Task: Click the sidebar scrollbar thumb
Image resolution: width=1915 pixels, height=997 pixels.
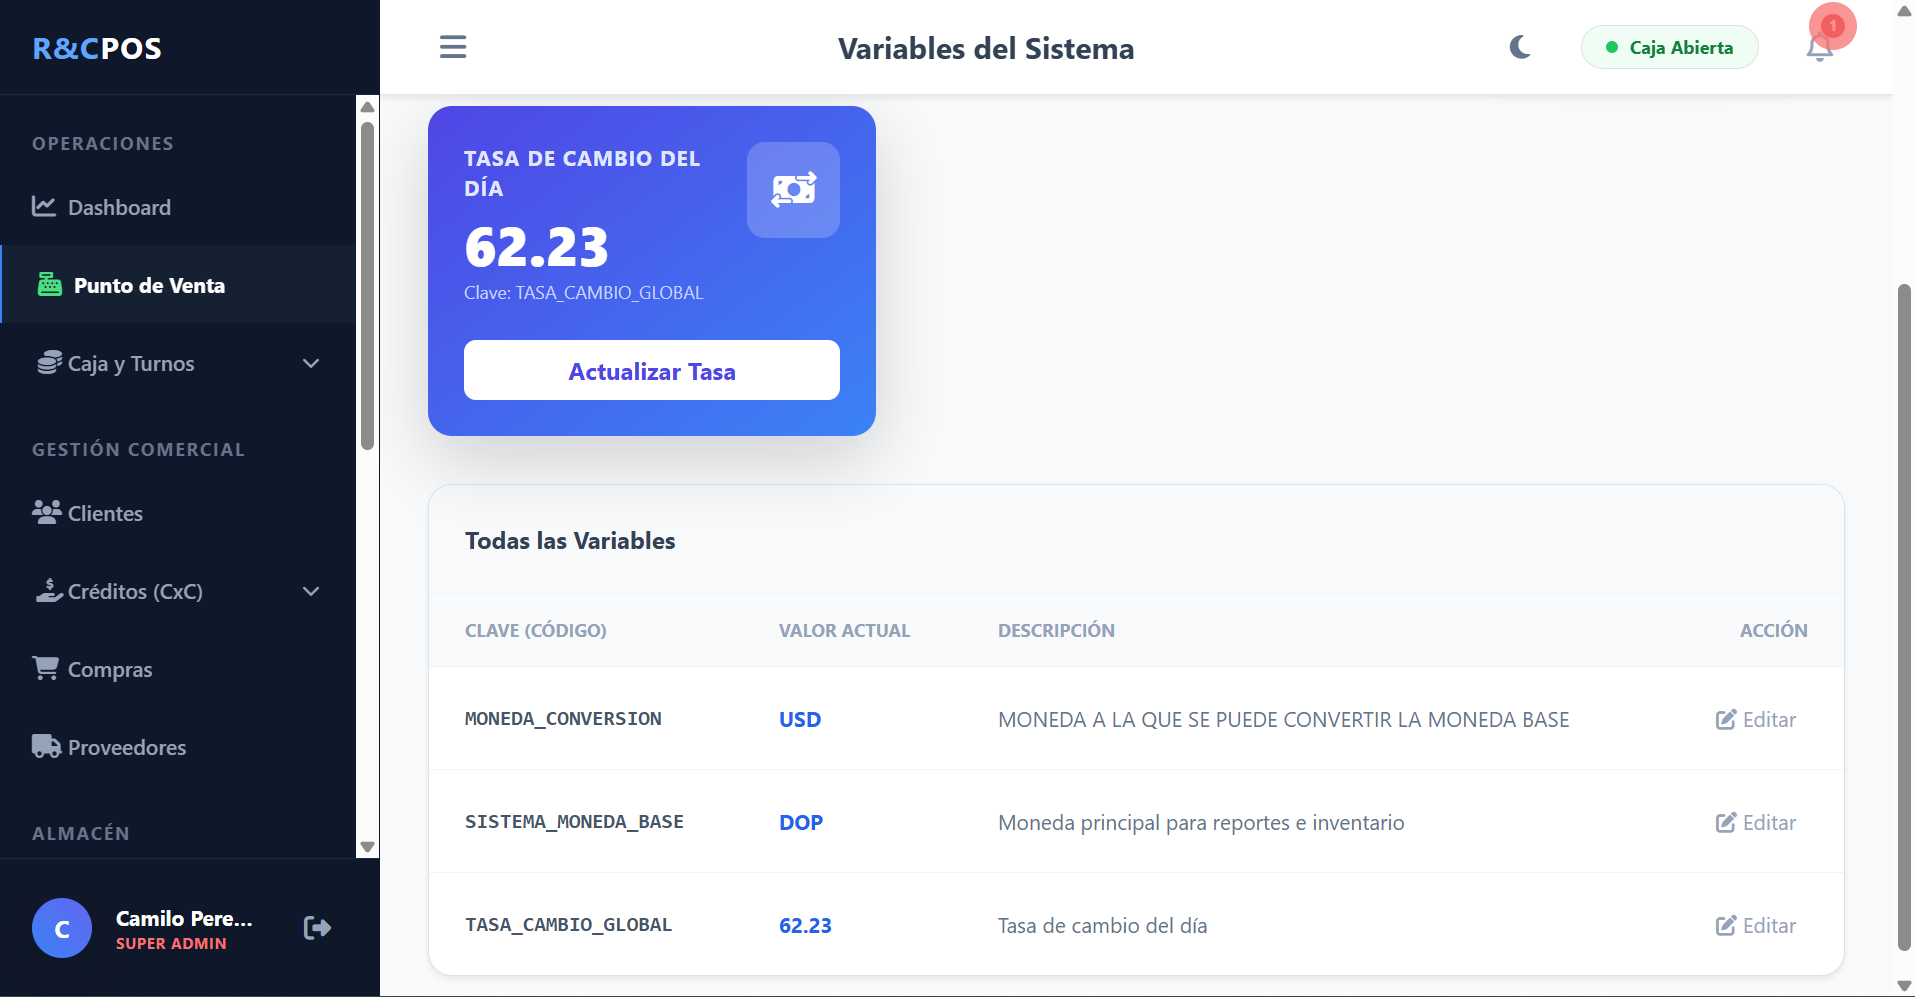Action: (367, 286)
